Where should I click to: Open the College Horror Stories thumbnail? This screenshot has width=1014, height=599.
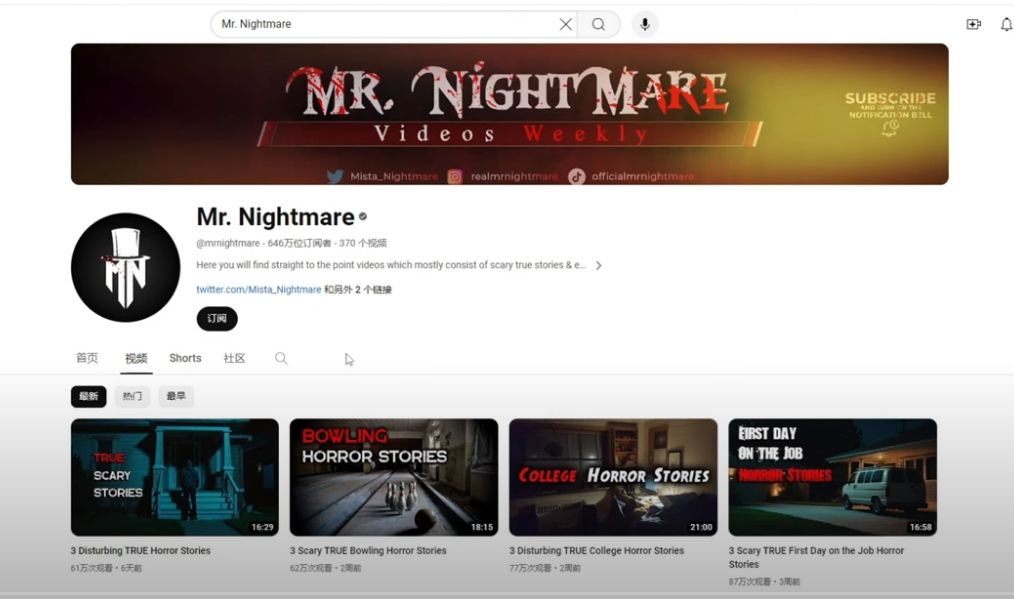click(613, 477)
